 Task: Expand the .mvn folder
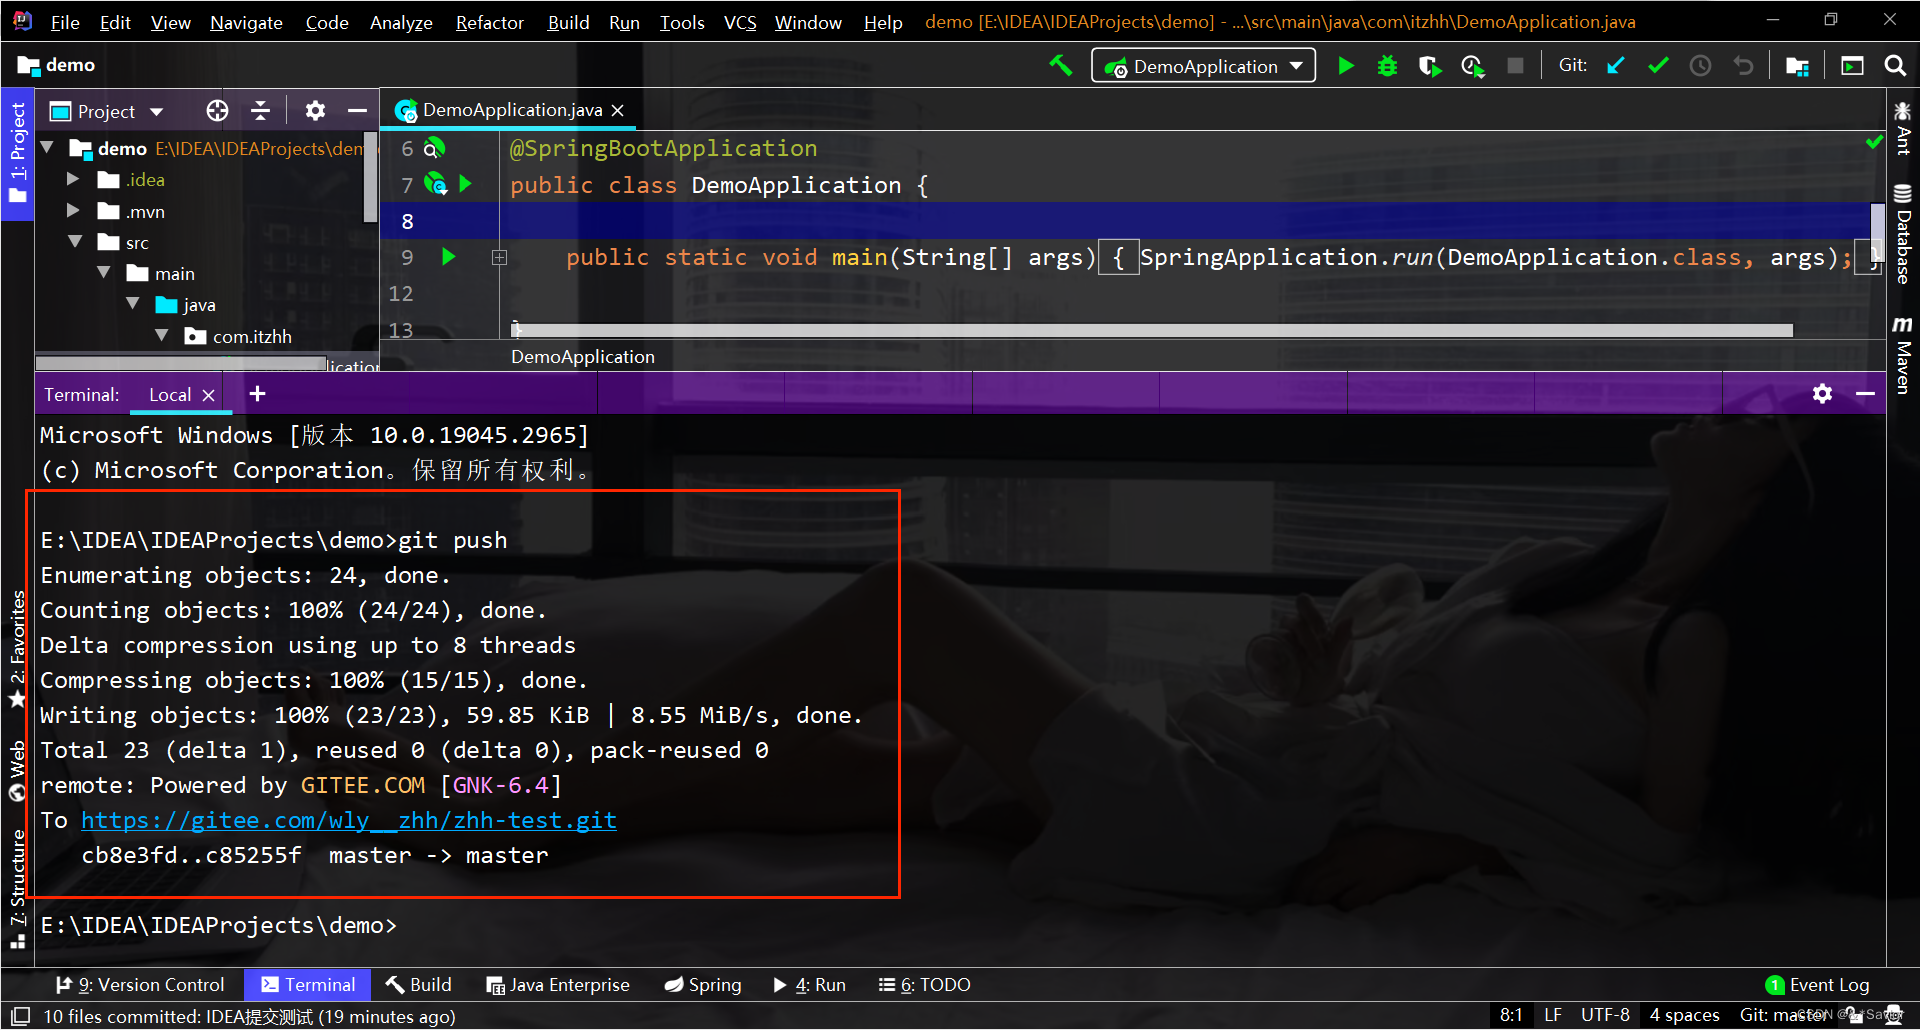pos(73,211)
